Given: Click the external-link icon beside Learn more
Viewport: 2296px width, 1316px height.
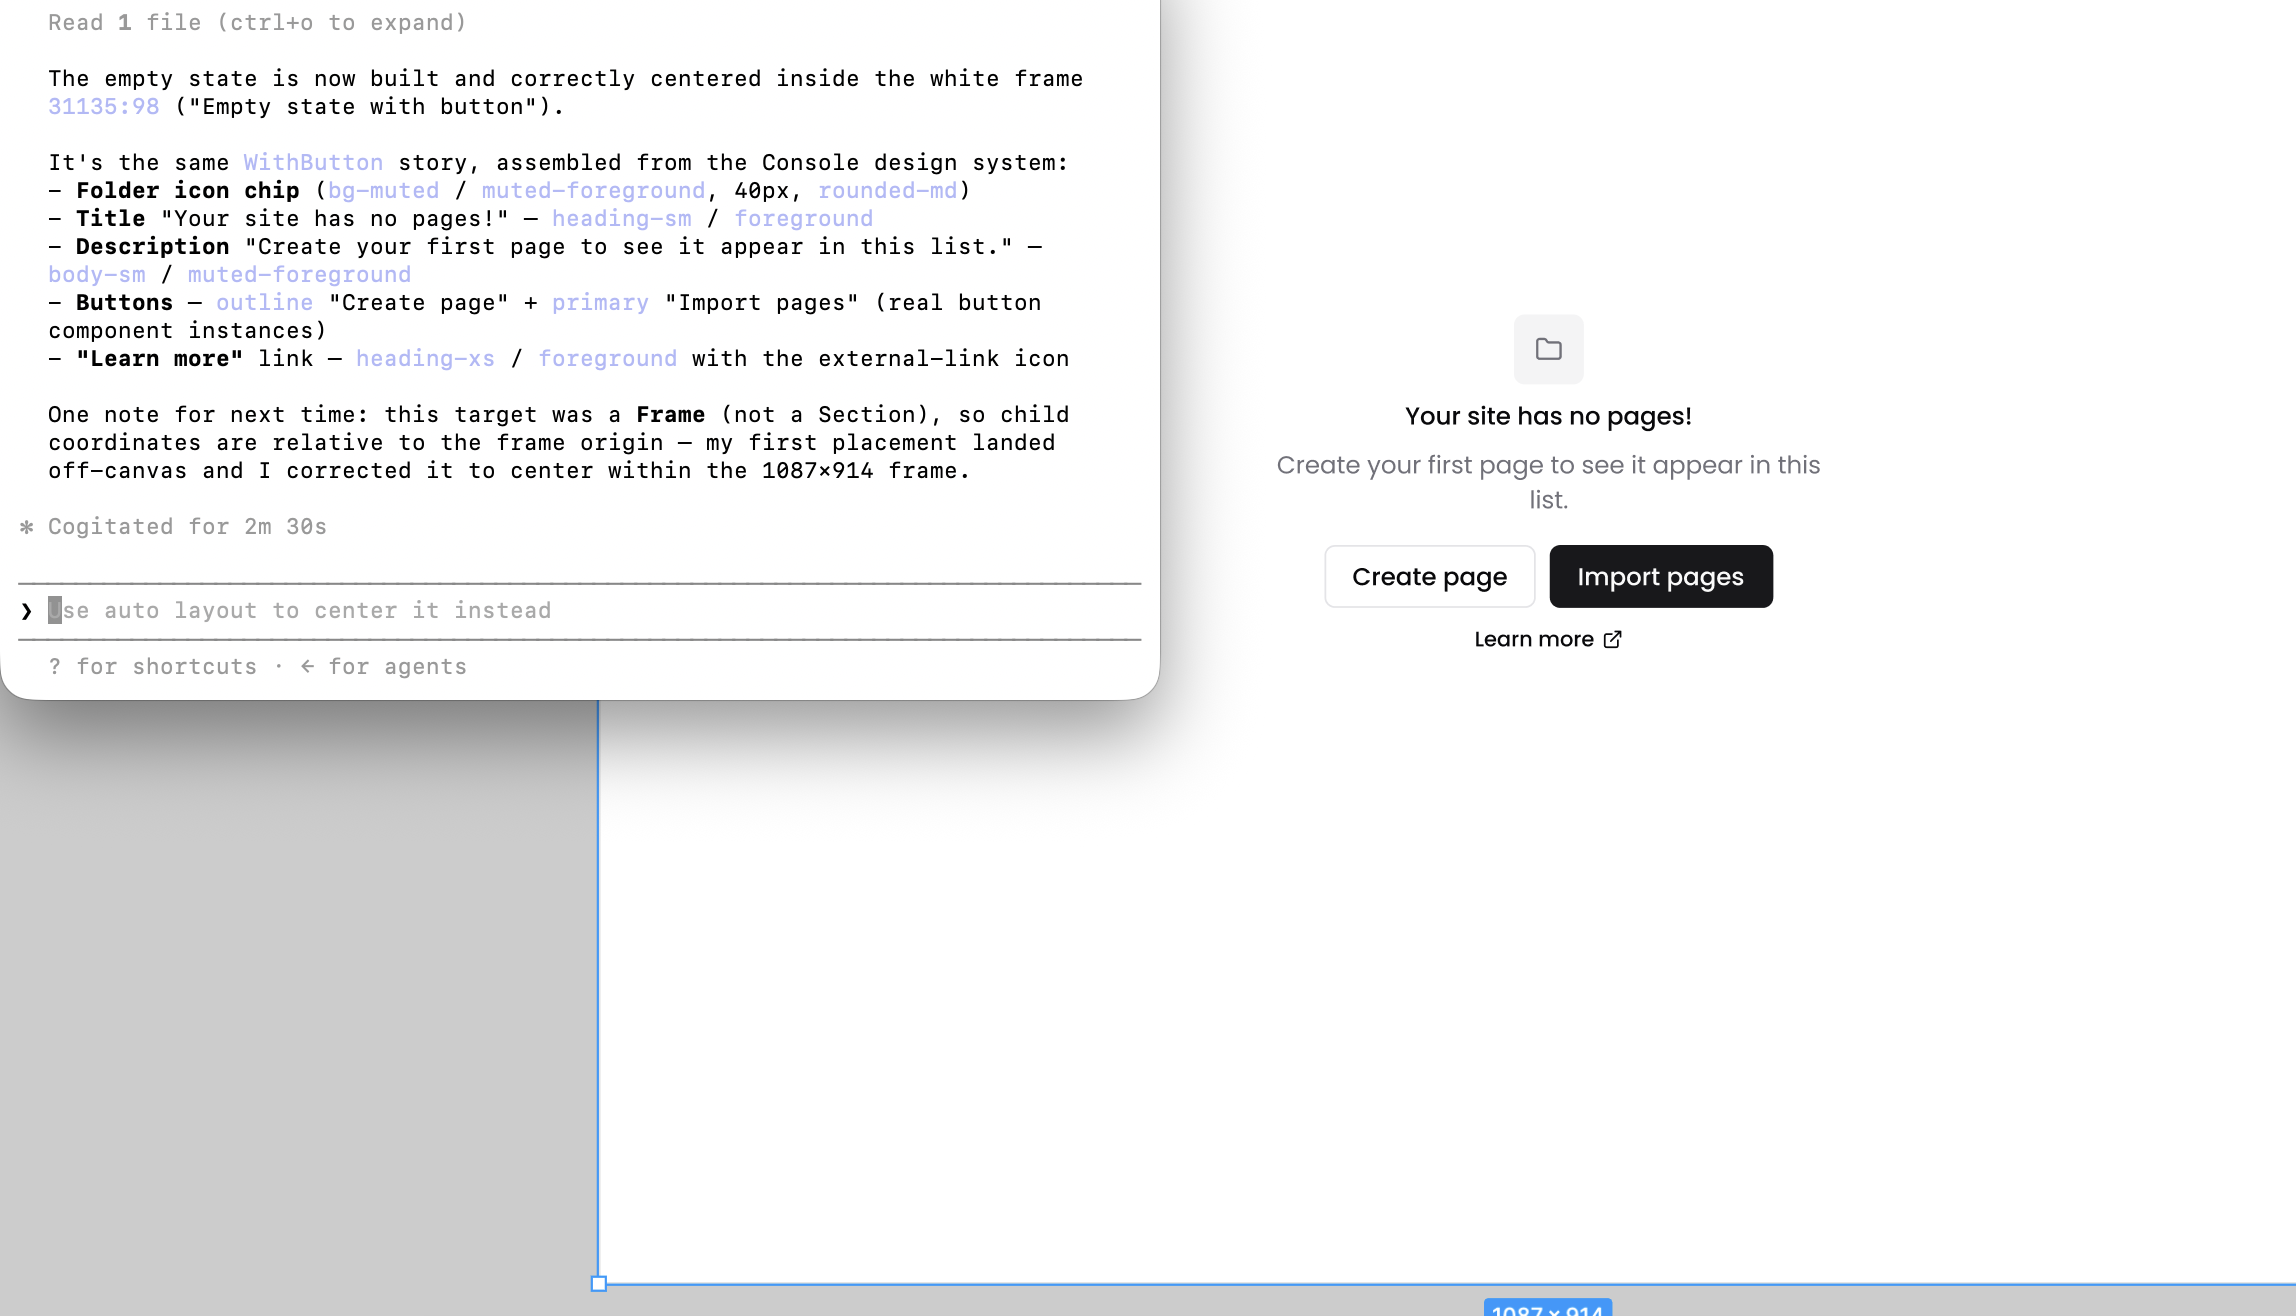Looking at the screenshot, I should pyautogui.click(x=1612, y=639).
